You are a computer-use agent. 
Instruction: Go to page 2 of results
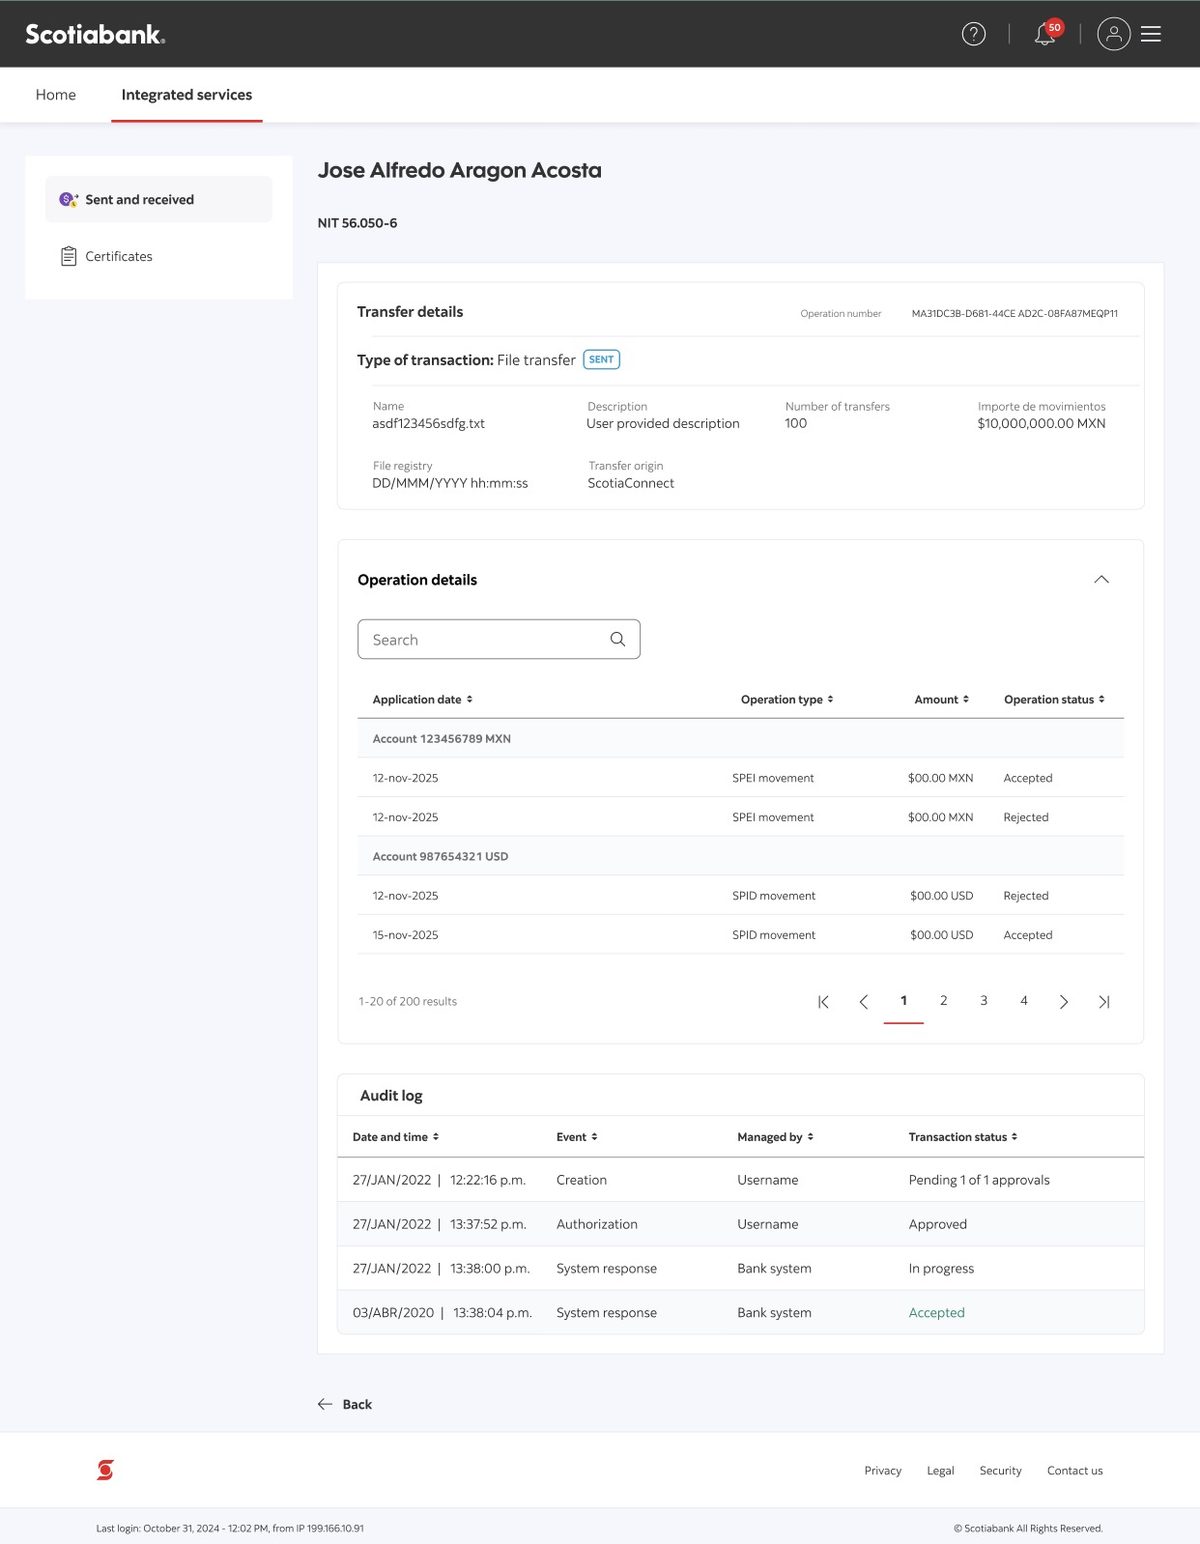(944, 1001)
